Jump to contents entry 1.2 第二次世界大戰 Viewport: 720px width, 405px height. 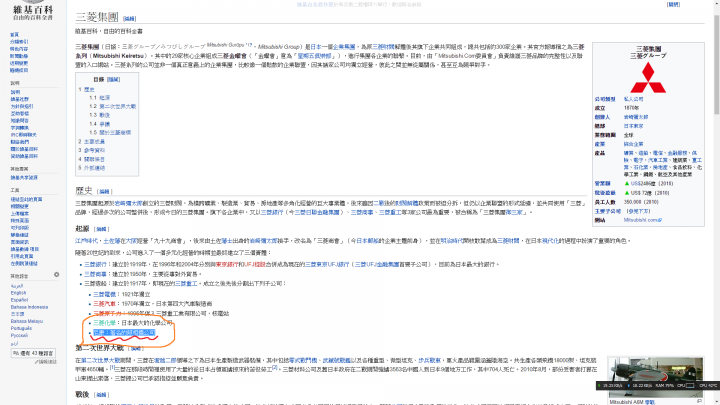[x=112, y=107]
